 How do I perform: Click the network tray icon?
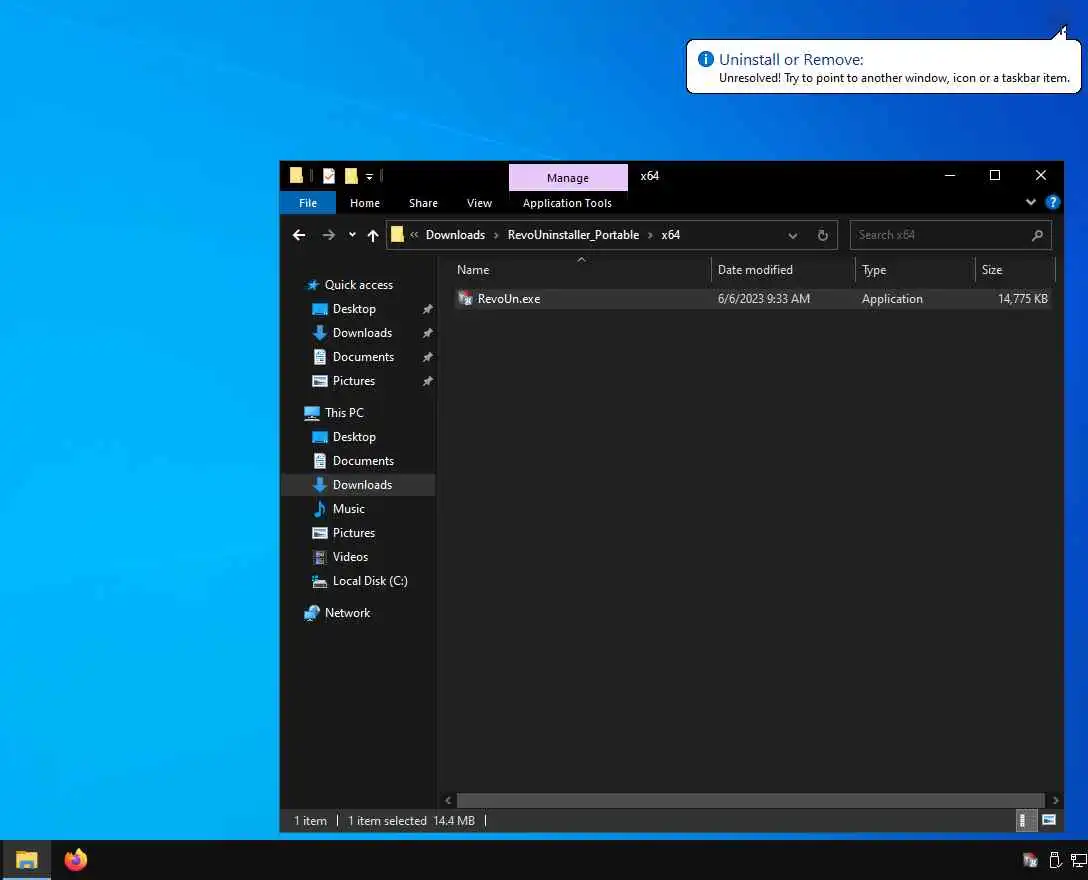1079,861
